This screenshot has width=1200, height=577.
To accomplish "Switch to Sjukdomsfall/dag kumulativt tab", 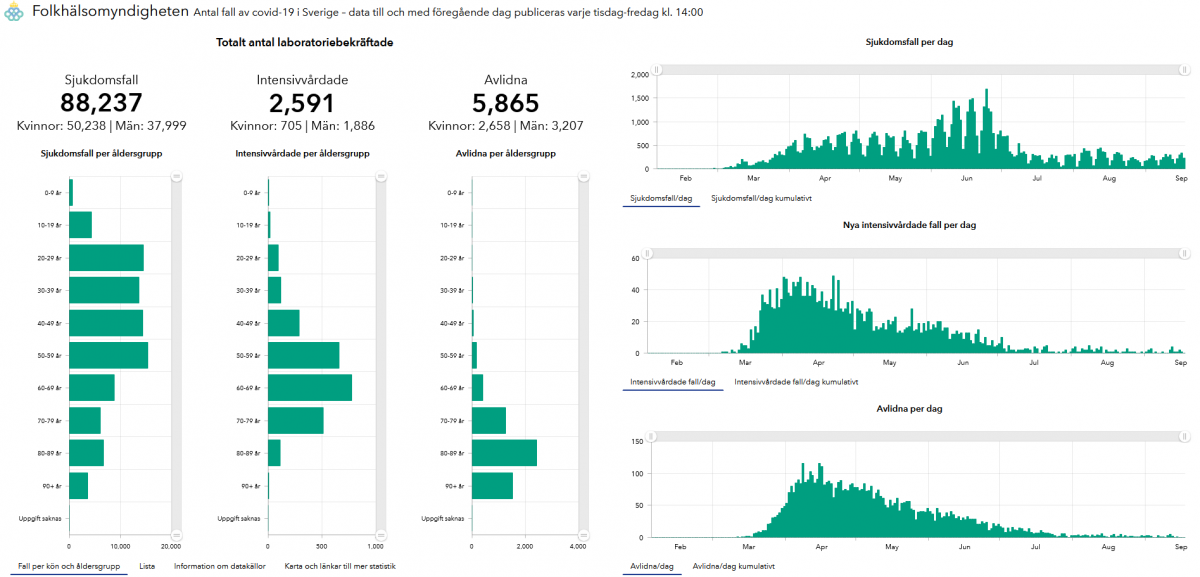I will 760,198.
